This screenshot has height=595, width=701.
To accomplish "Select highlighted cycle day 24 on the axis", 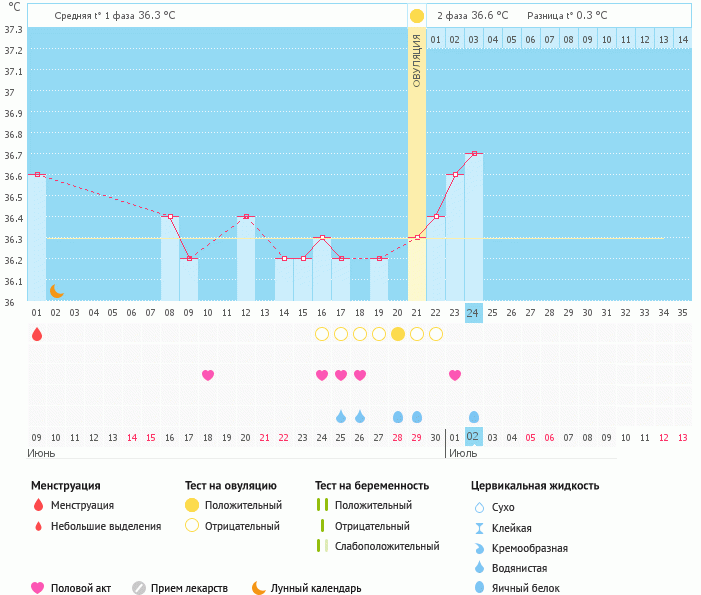I will pyautogui.click(x=474, y=312).
